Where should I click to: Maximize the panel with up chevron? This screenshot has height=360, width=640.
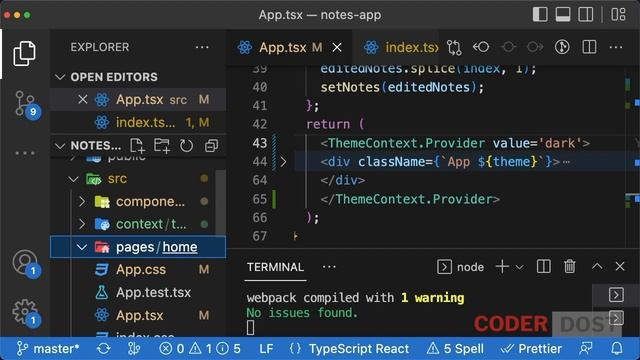coord(597,267)
